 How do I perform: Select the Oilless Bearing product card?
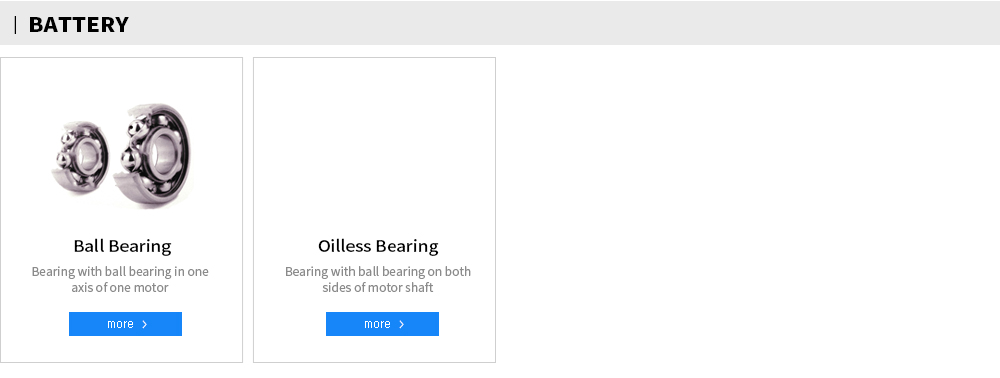pos(374,210)
